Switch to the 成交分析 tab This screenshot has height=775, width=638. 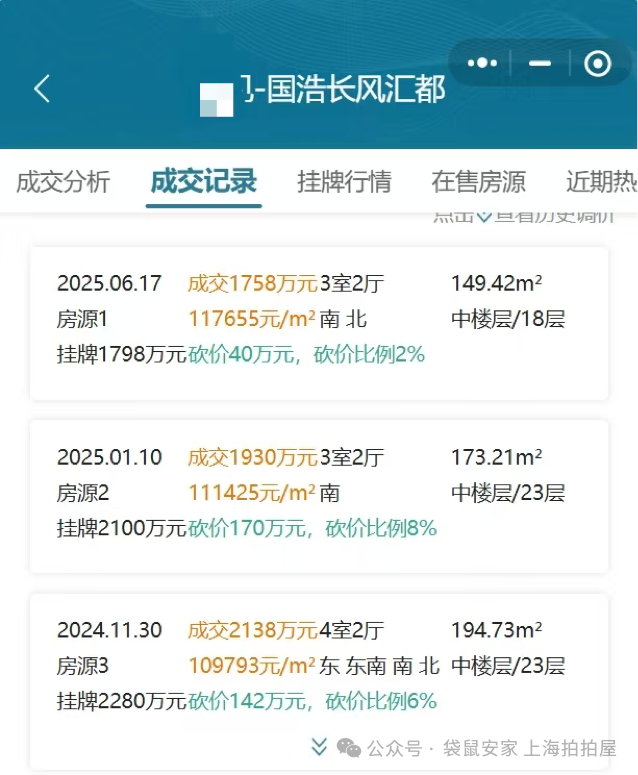click(63, 181)
